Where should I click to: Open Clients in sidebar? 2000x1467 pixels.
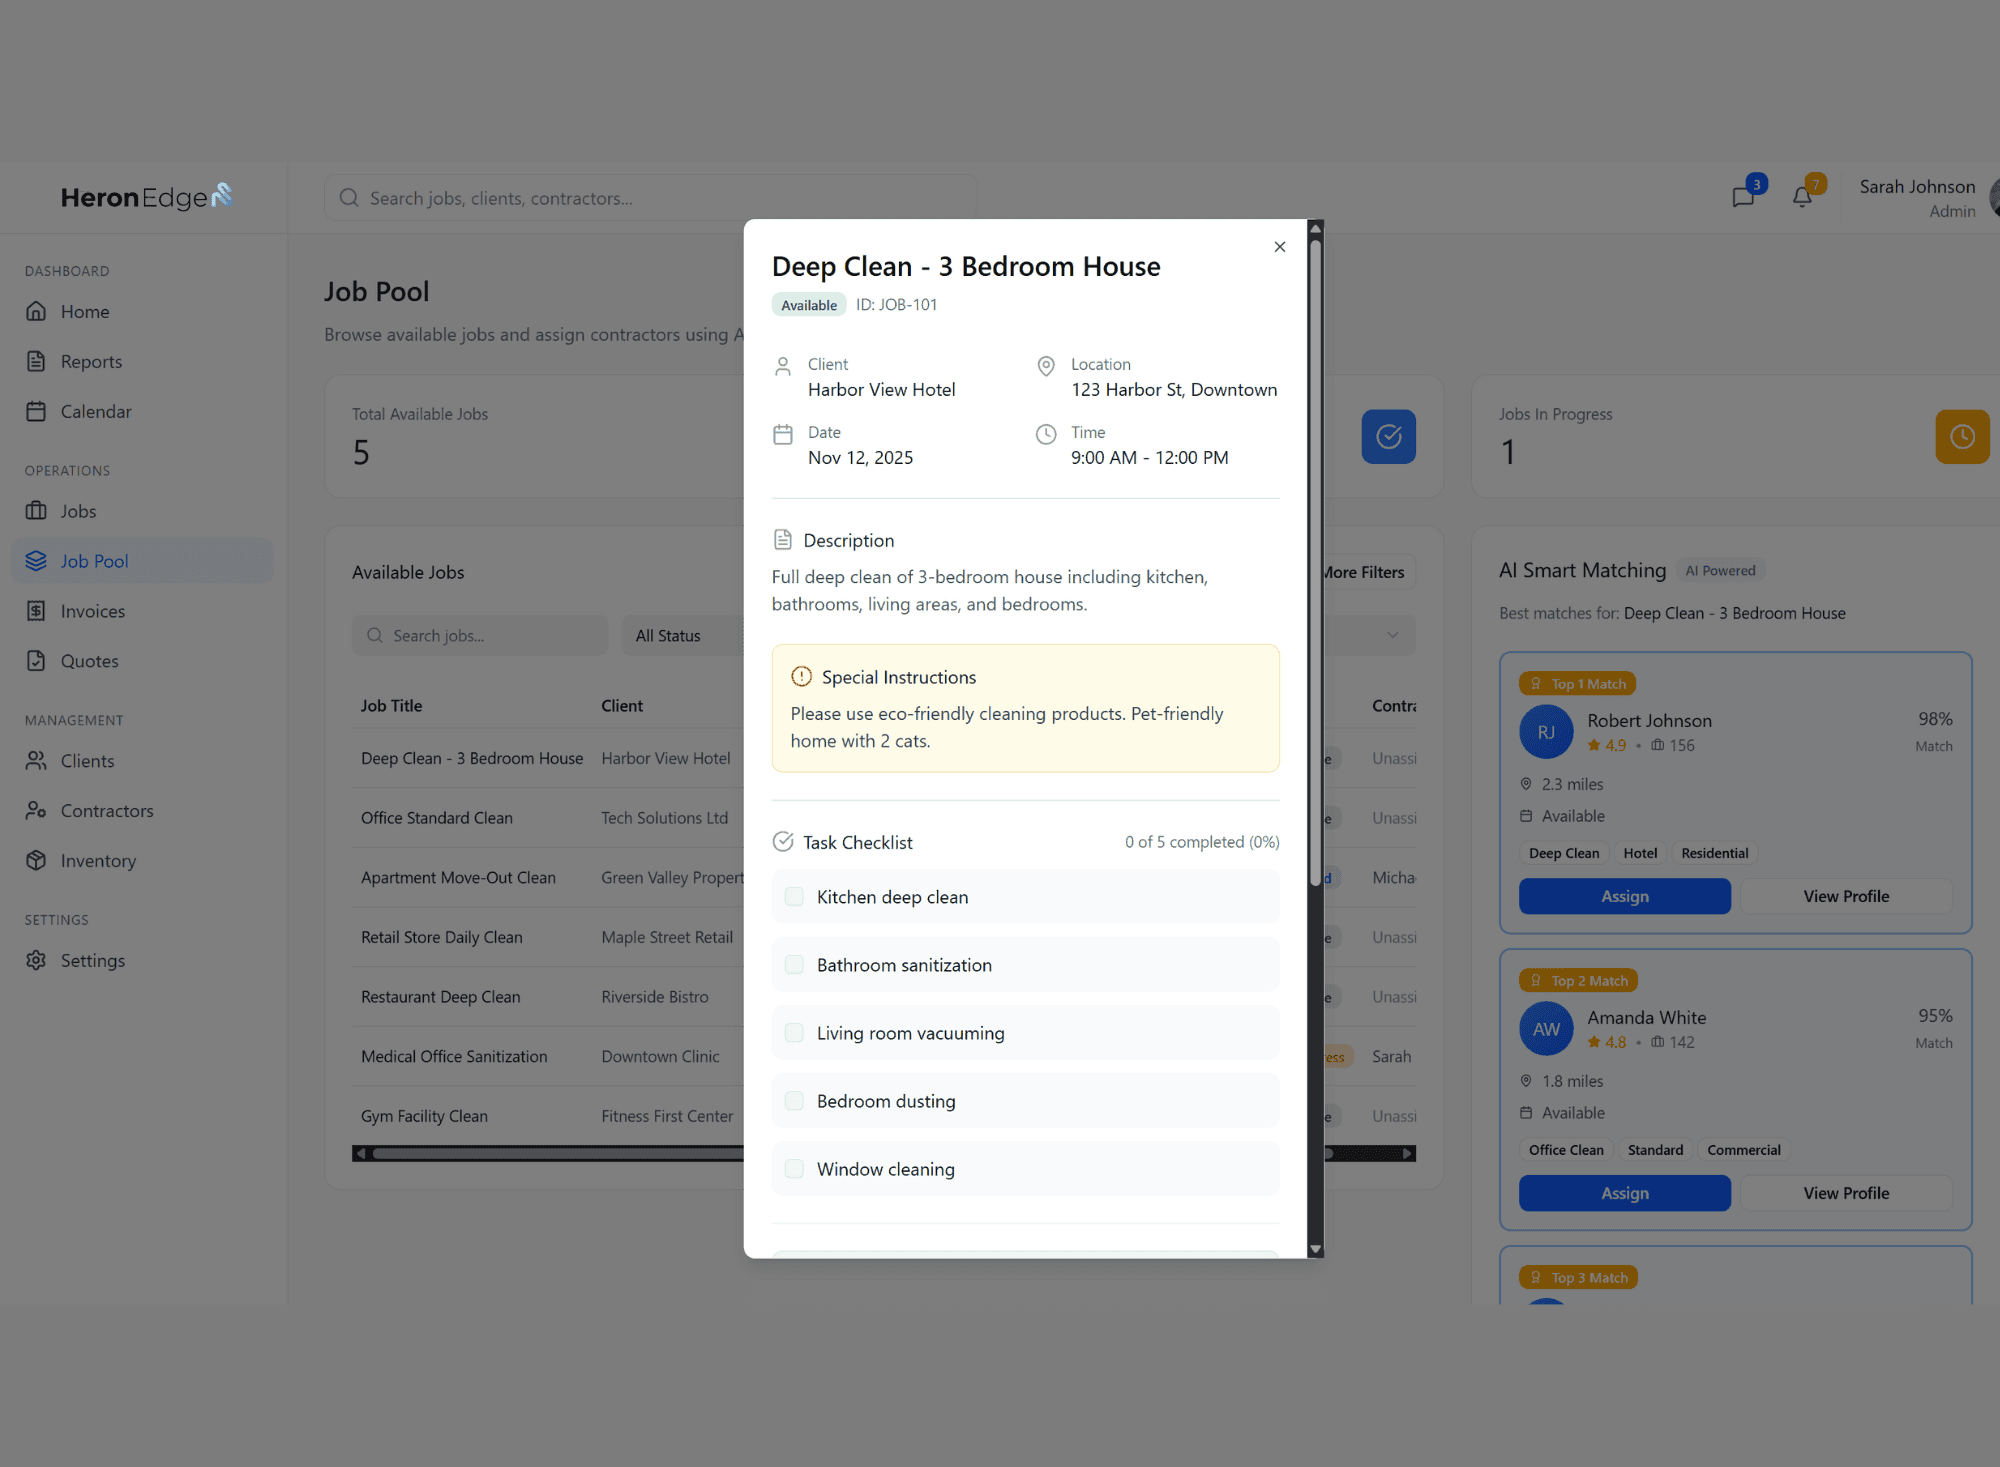point(142,761)
